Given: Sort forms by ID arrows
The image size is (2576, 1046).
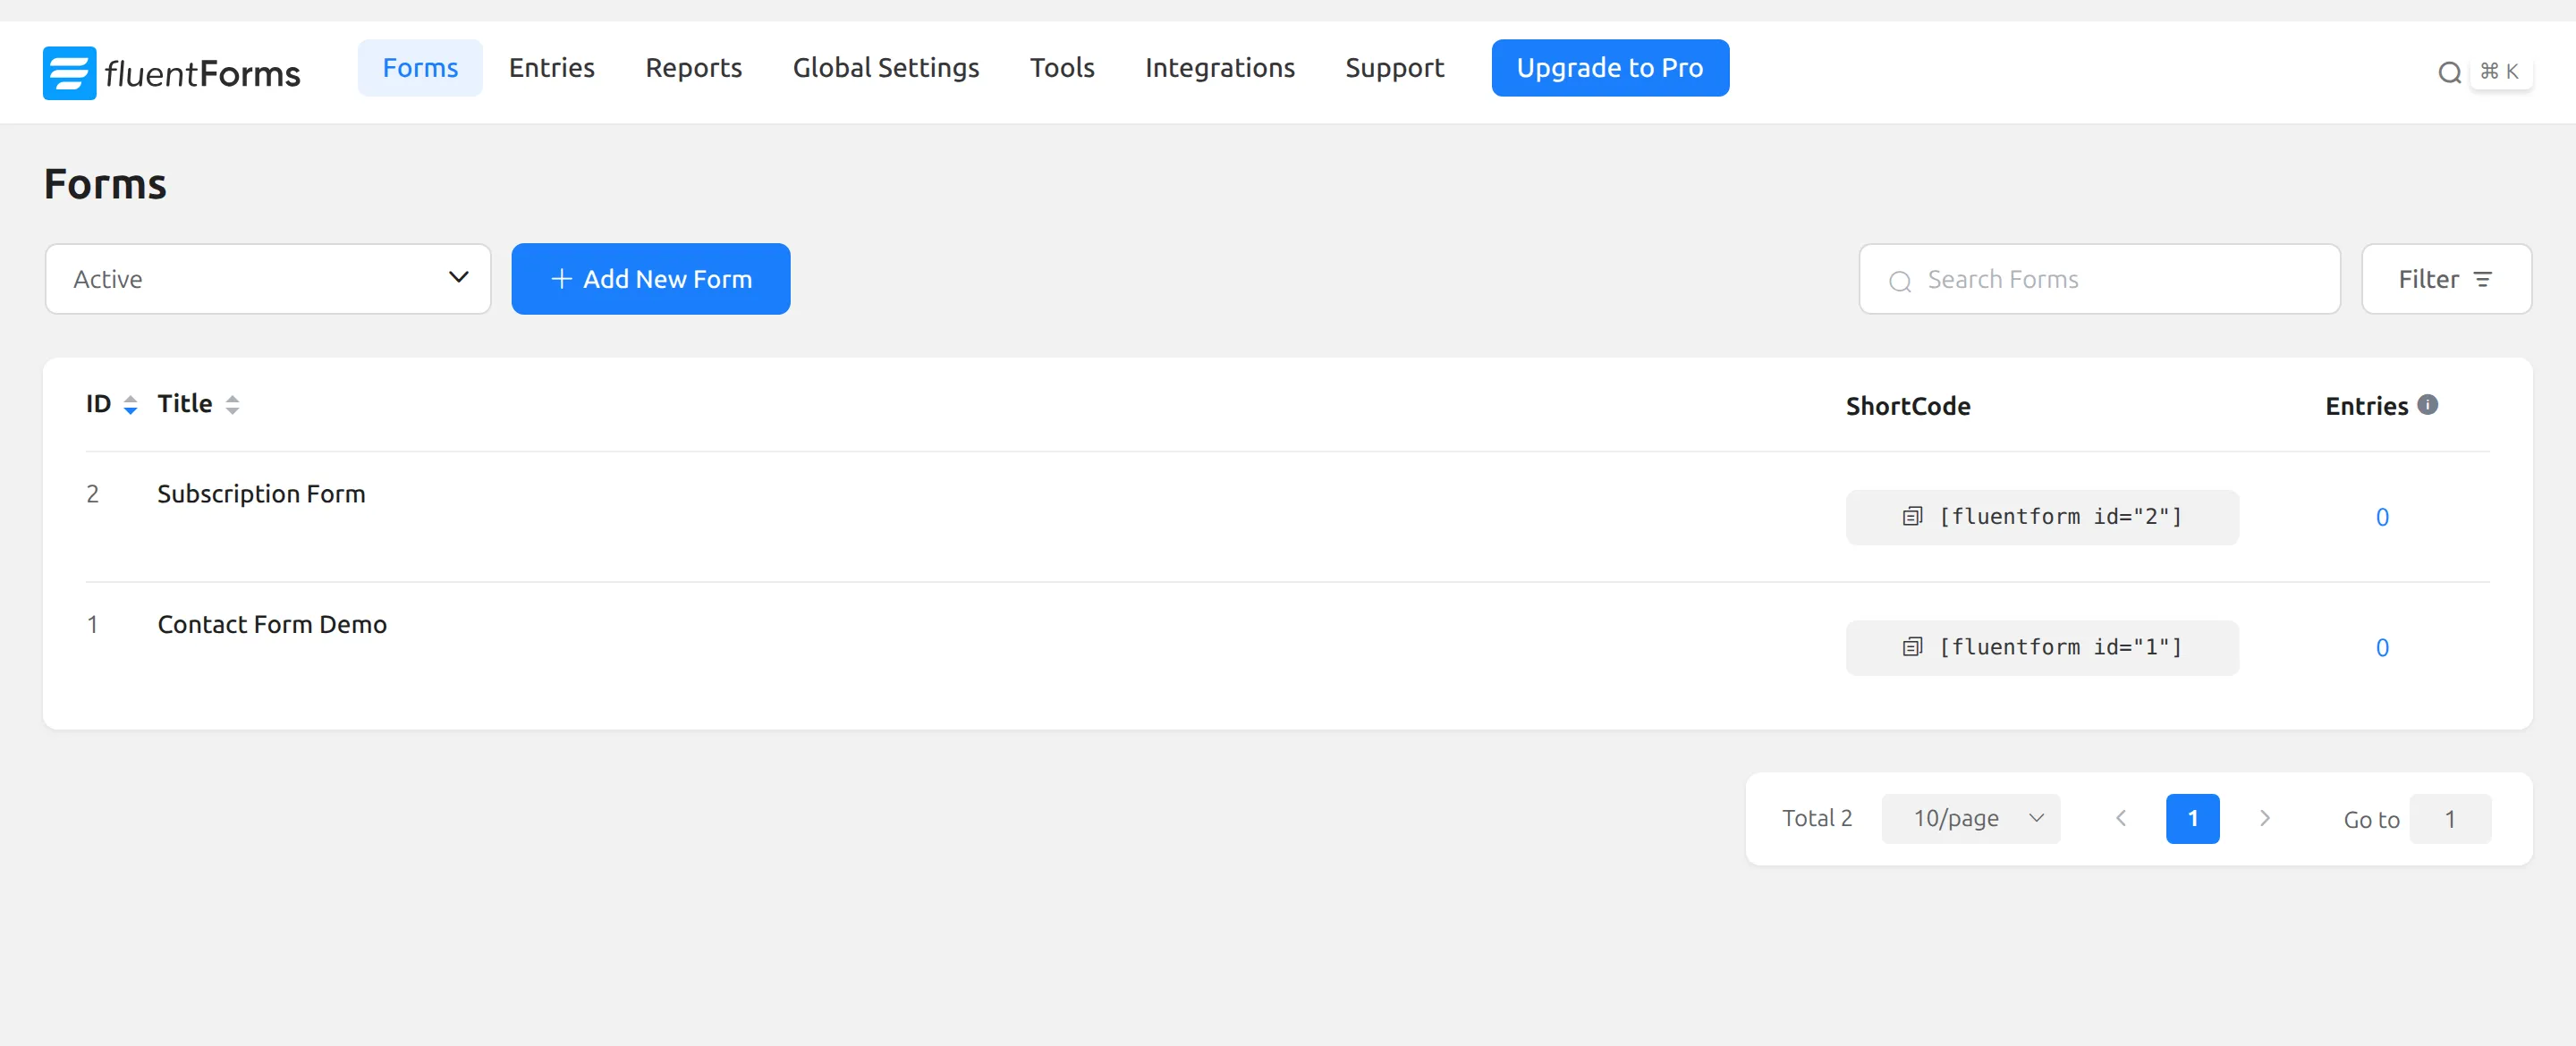Looking at the screenshot, I should (x=130, y=404).
